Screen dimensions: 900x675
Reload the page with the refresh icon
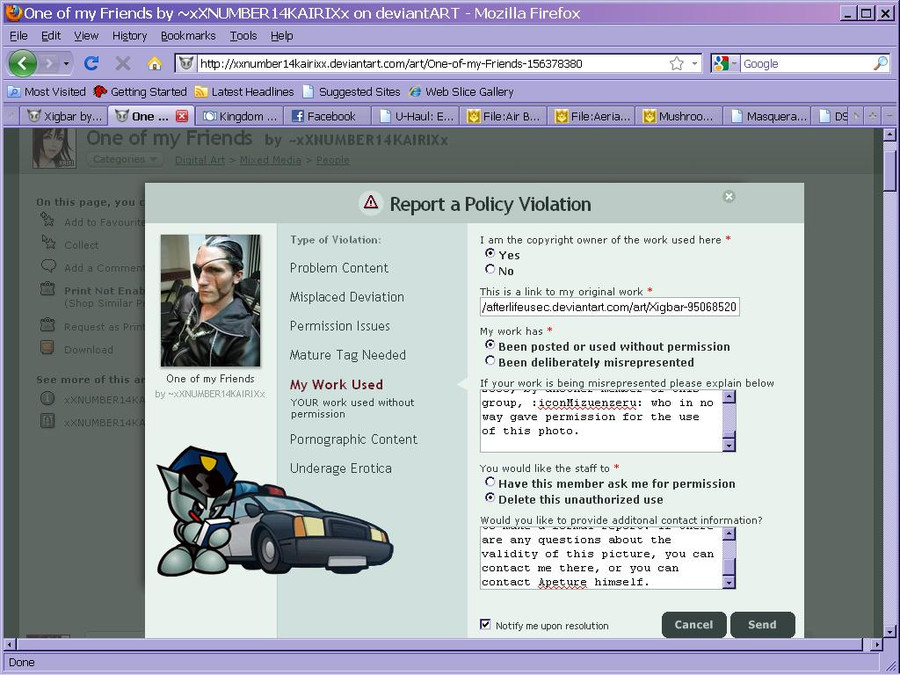pos(91,63)
